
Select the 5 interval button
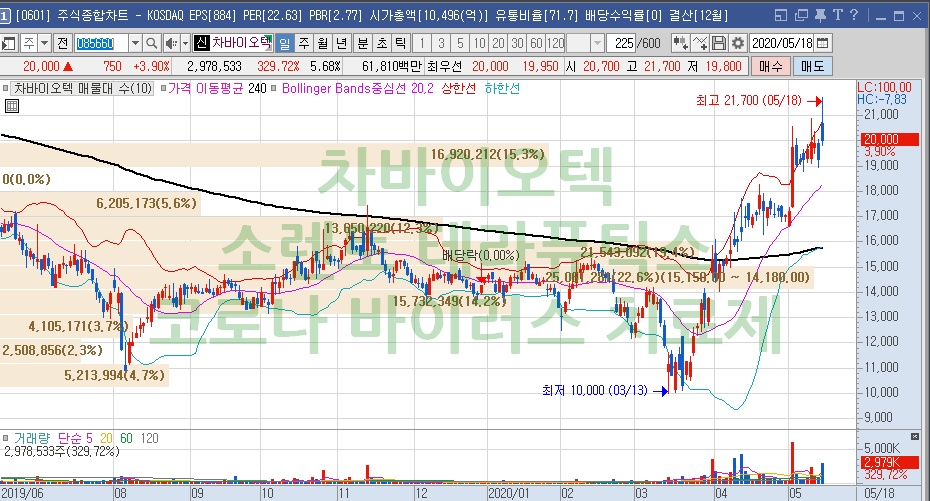(460, 43)
